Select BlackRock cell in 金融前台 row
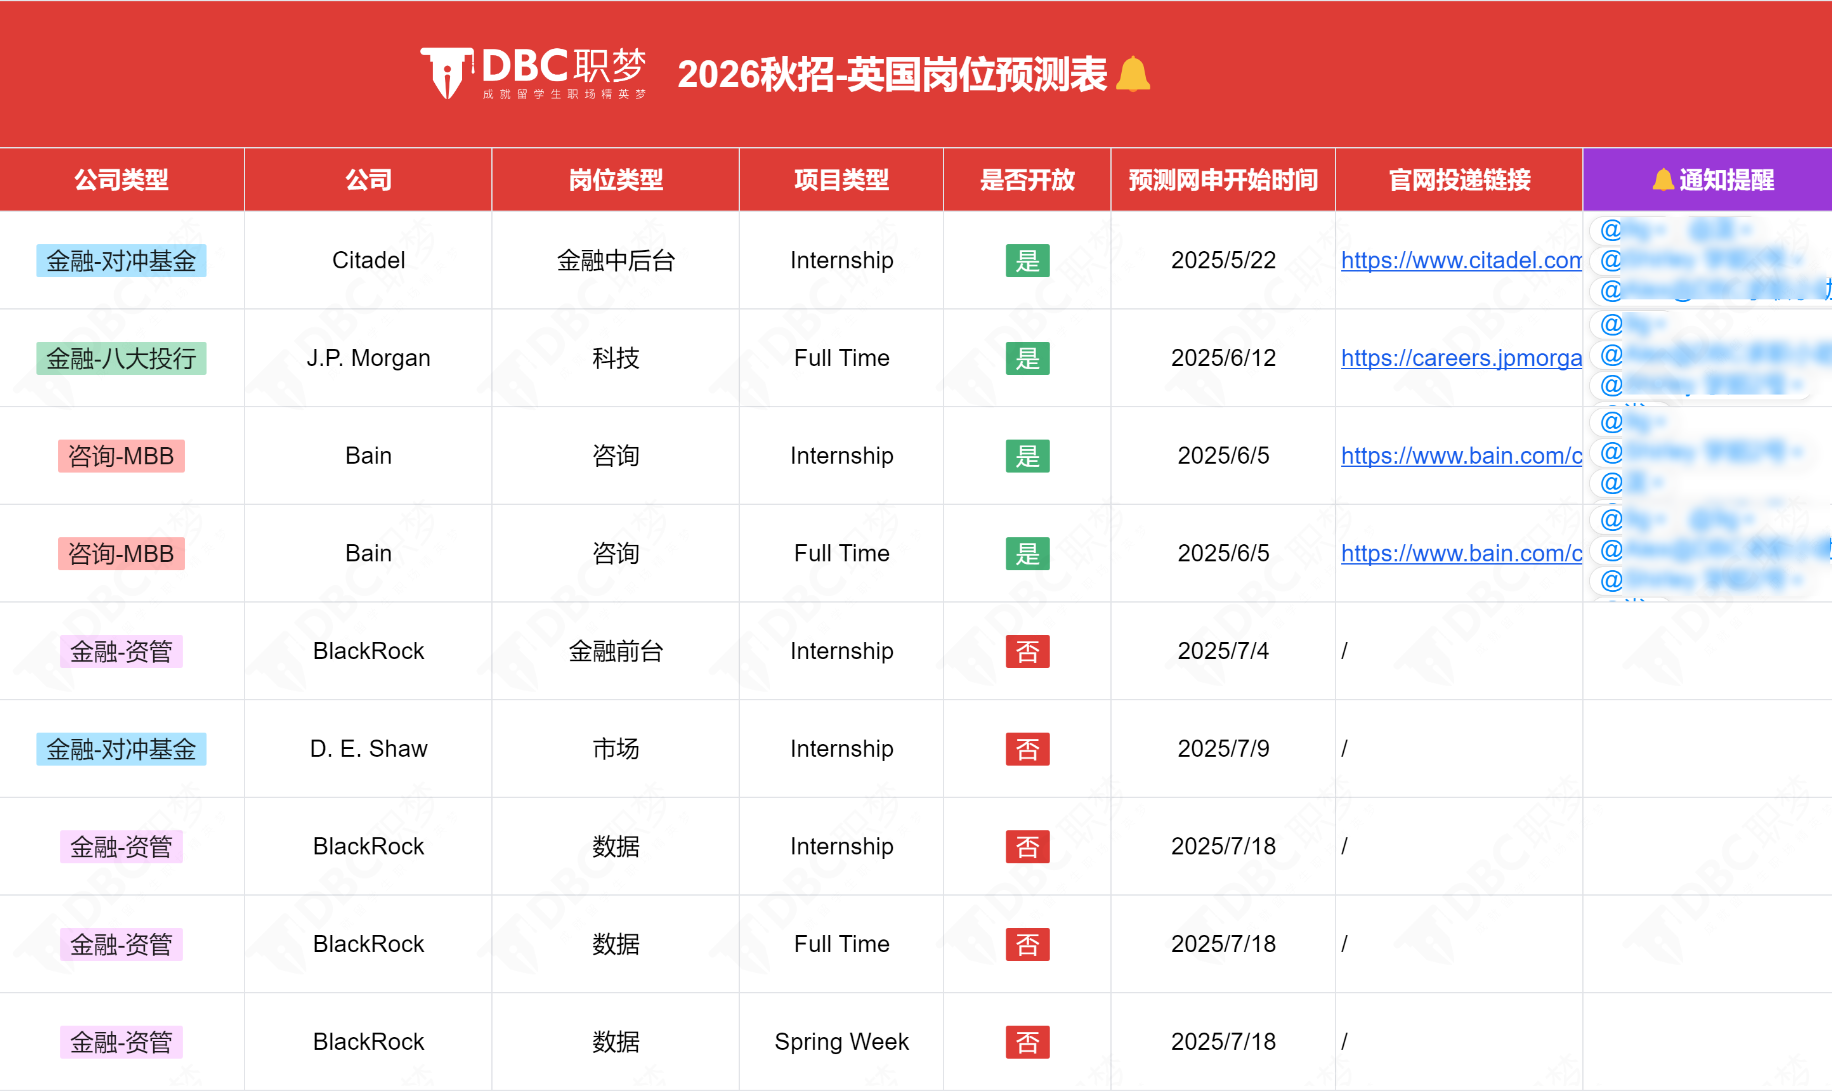Viewport: 1832px width, 1091px height. 368,651
